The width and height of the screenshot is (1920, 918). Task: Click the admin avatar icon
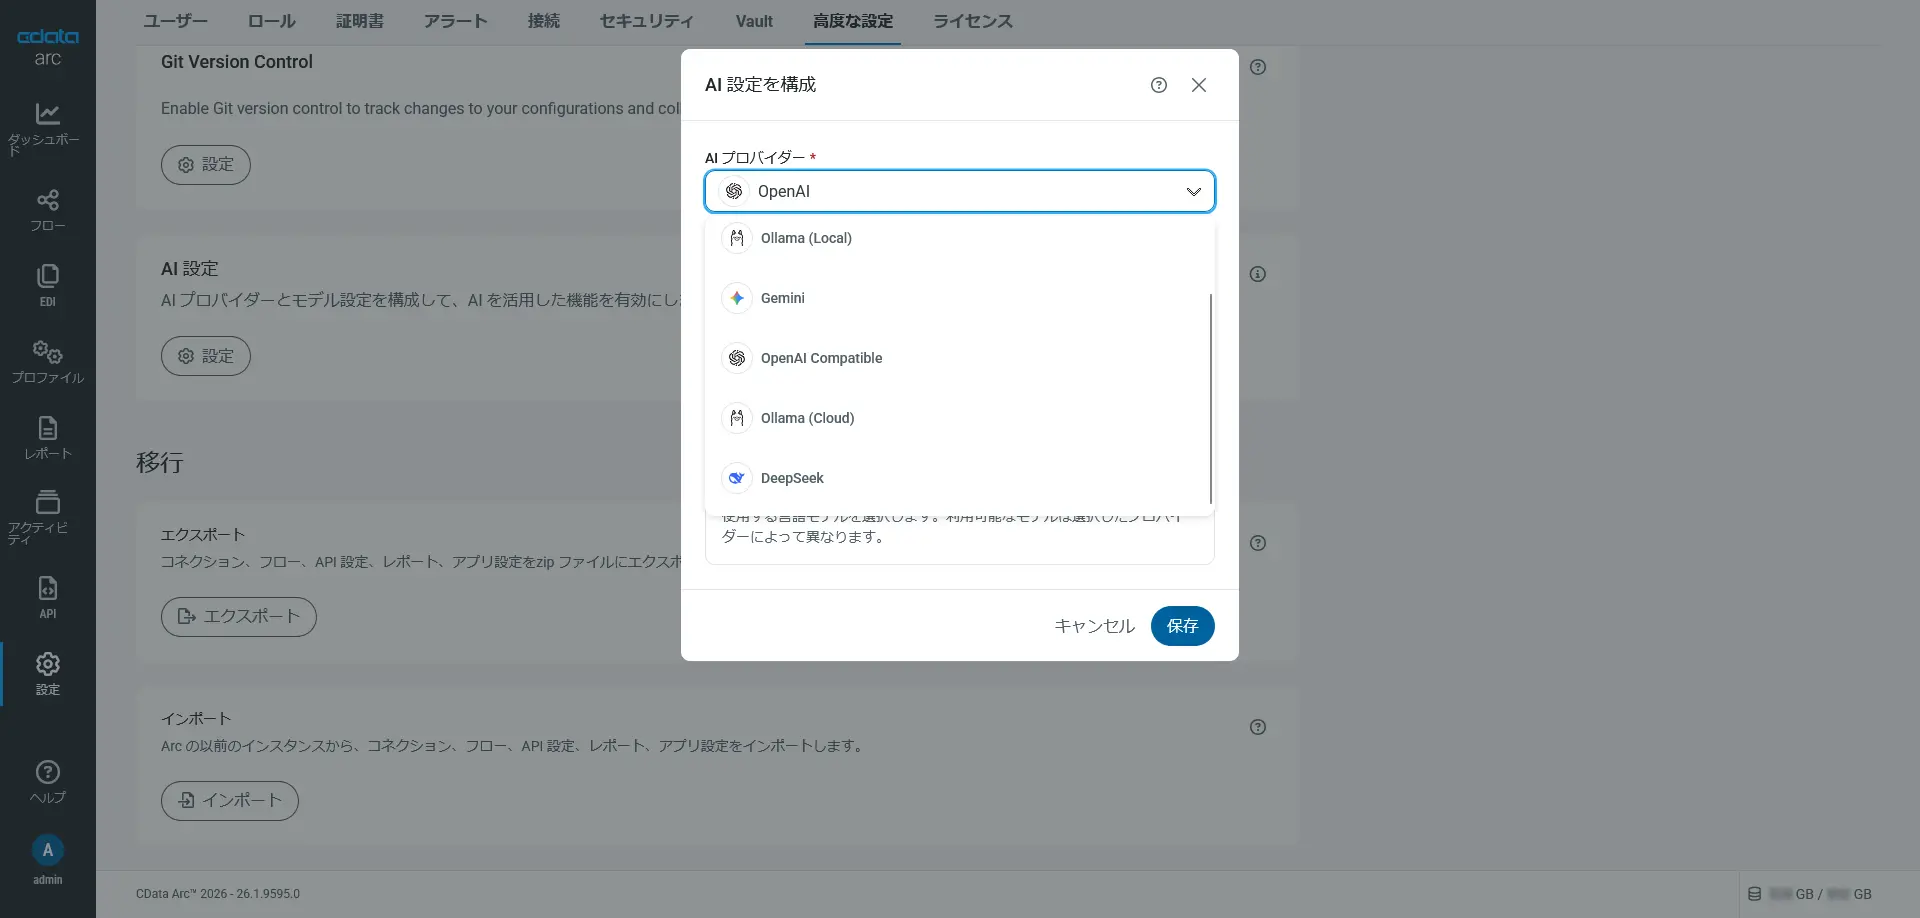click(47, 850)
